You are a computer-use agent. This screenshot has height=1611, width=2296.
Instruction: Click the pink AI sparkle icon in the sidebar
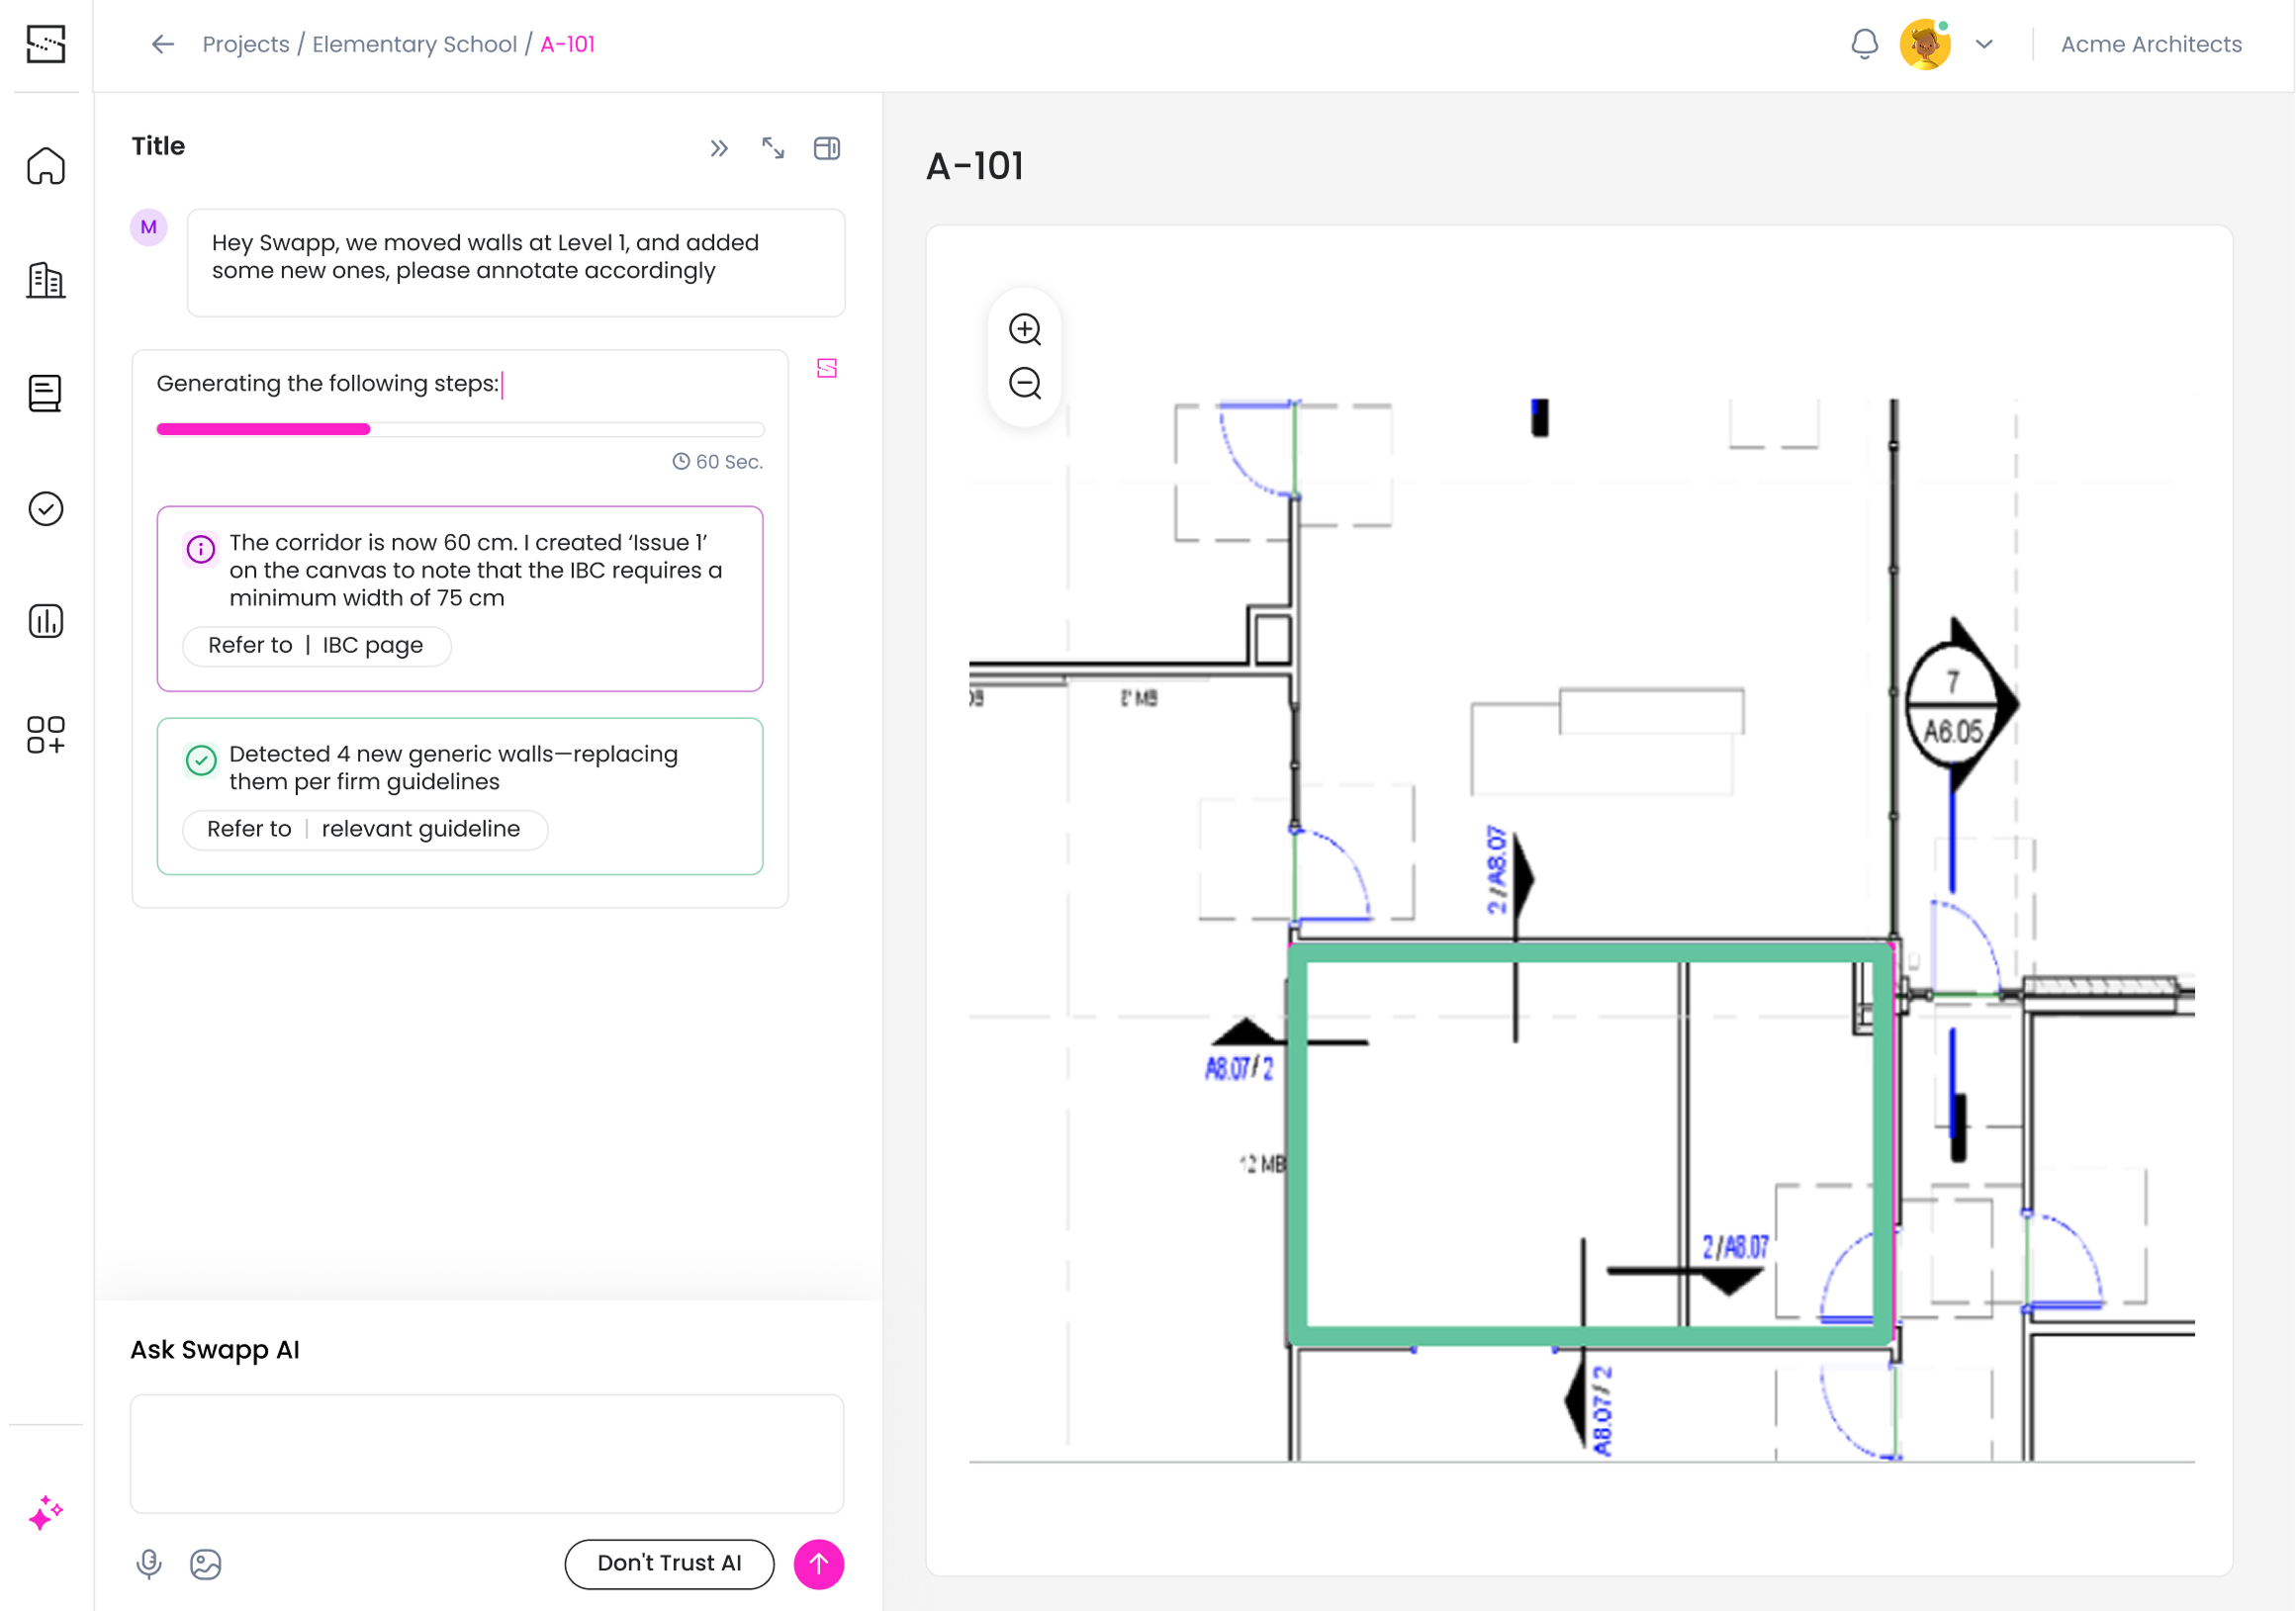tap(46, 1512)
